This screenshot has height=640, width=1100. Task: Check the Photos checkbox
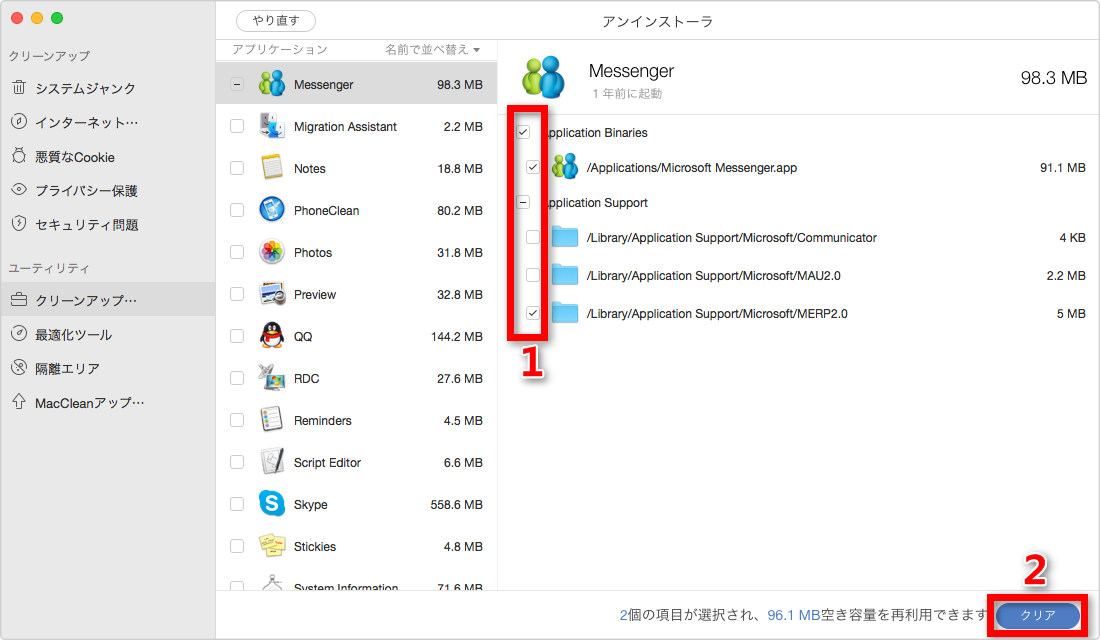[237, 252]
